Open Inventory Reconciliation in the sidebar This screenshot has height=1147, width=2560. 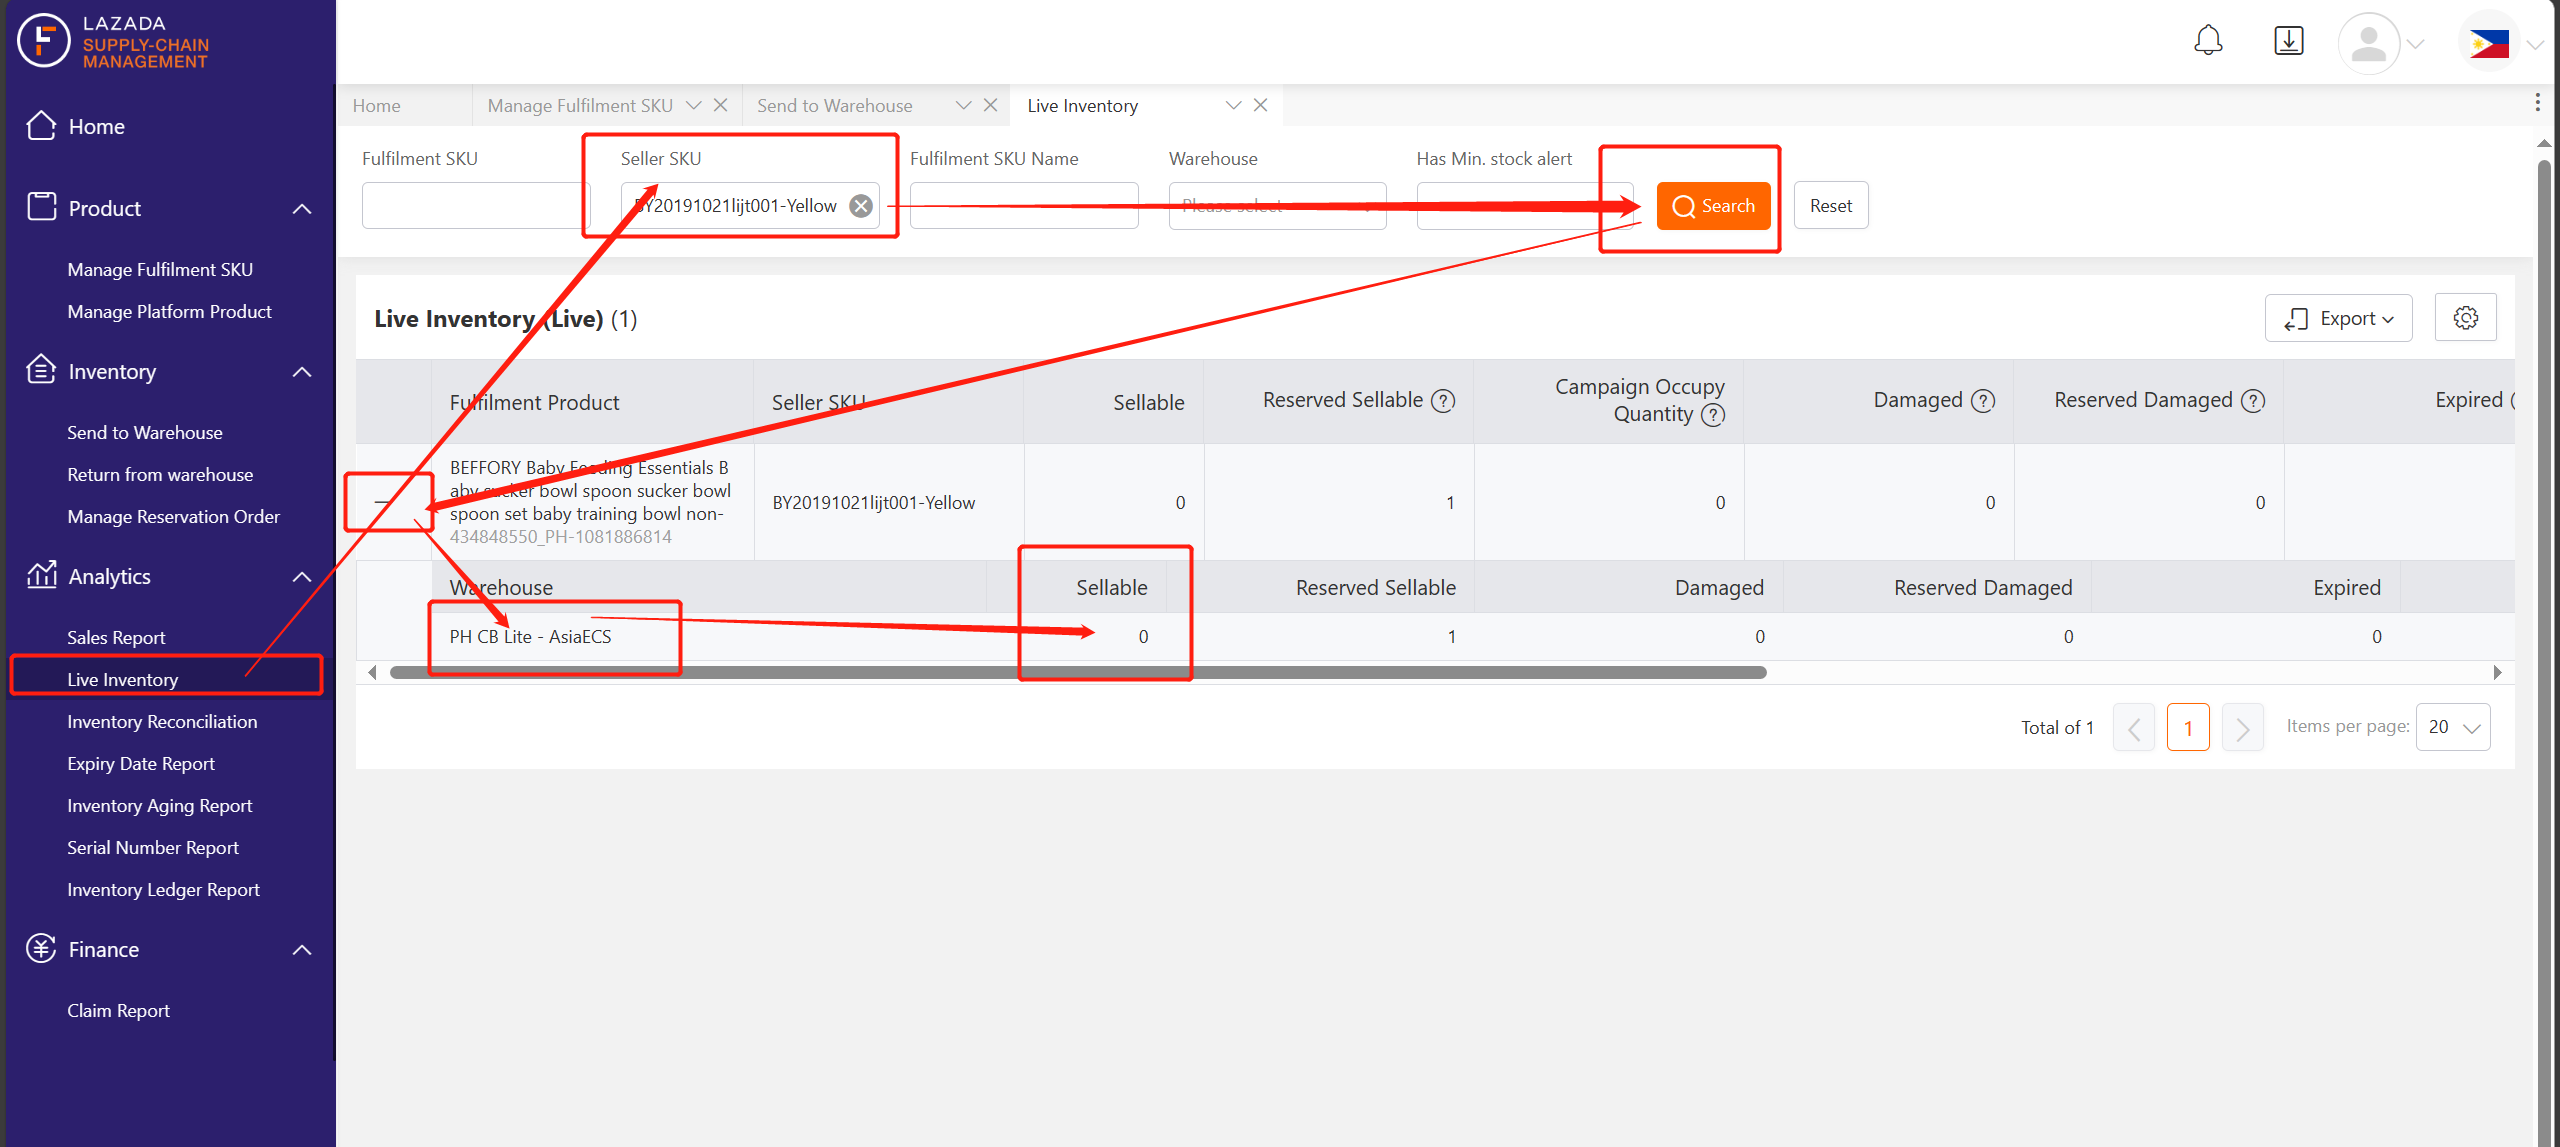point(162,722)
